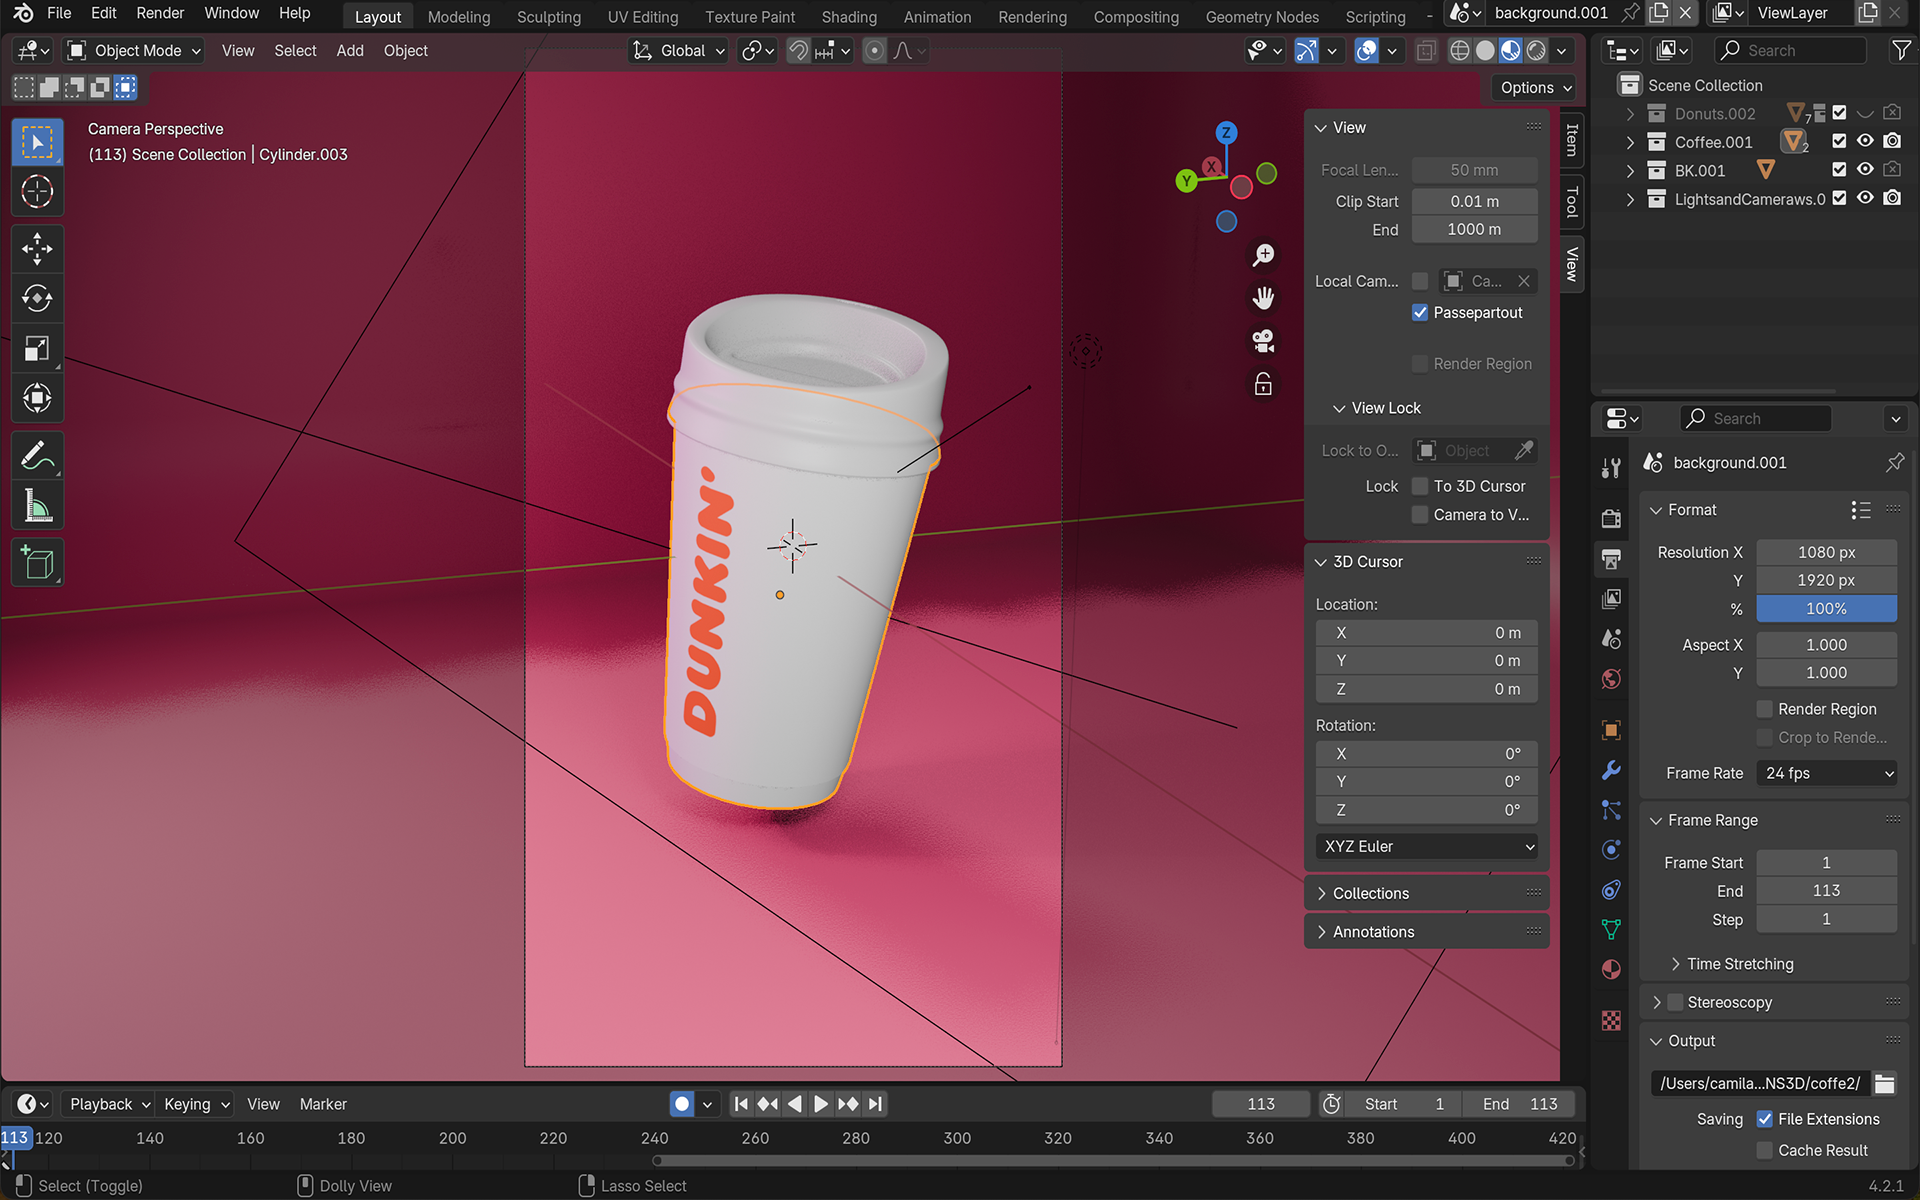Open the Texture properties checker icon
This screenshot has width=1920, height=1200.
1611,1020
